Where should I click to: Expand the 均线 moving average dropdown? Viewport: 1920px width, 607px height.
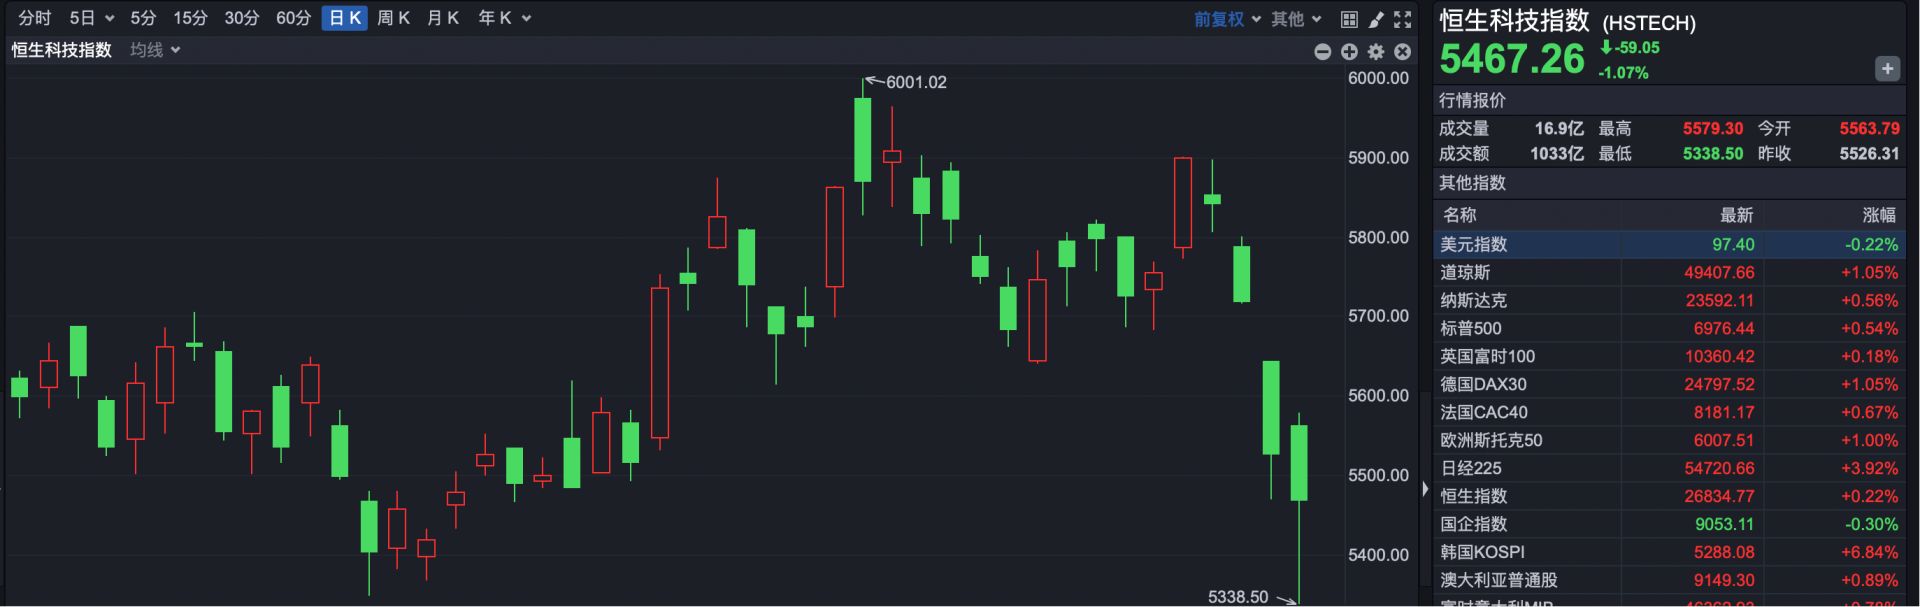point(155,50)
